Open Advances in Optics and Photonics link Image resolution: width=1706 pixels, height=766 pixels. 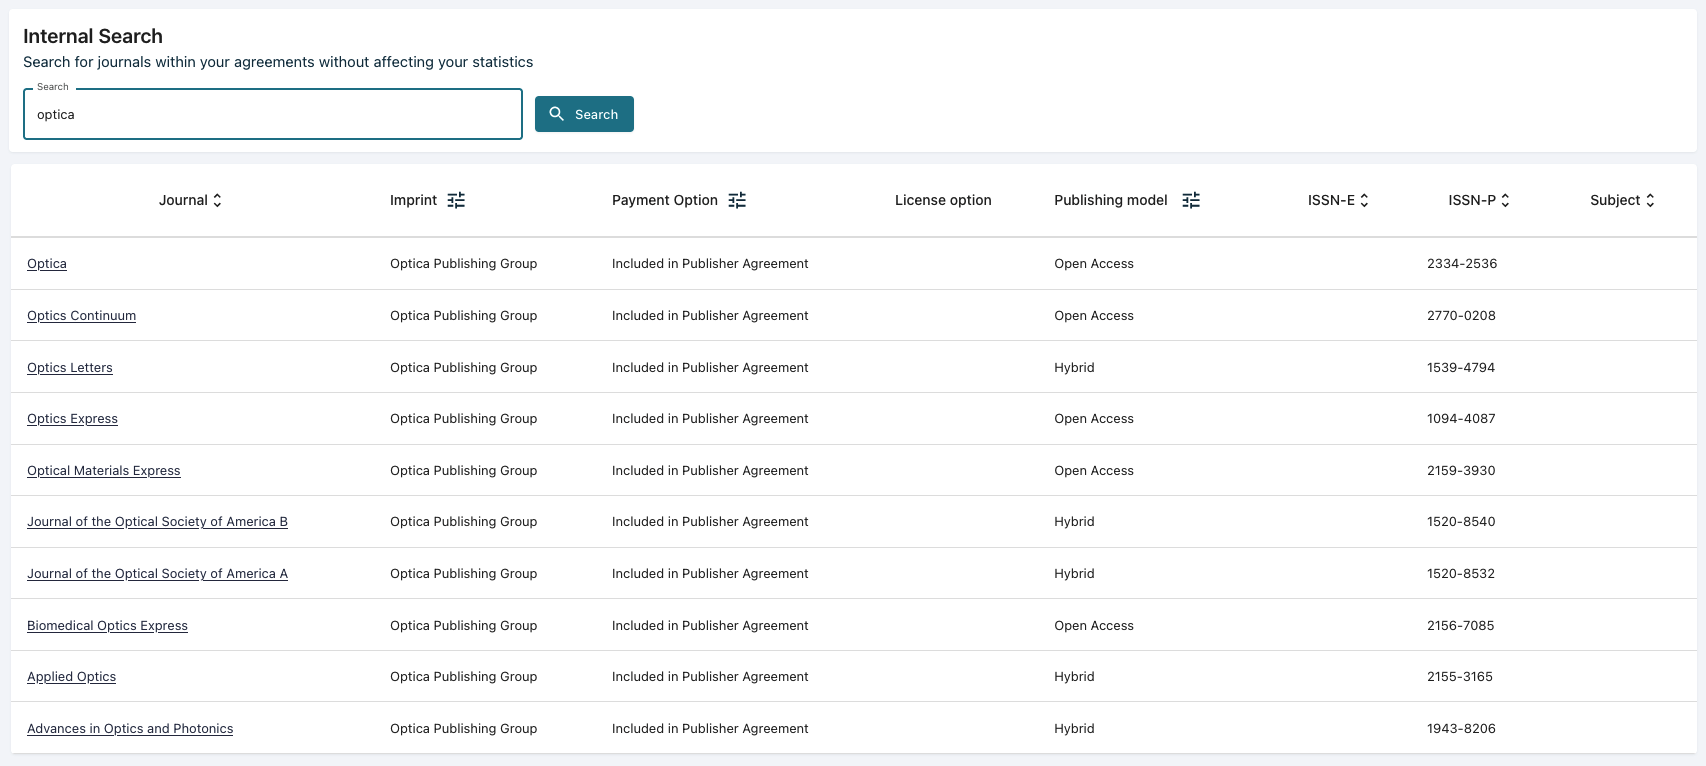pos(130,729)
